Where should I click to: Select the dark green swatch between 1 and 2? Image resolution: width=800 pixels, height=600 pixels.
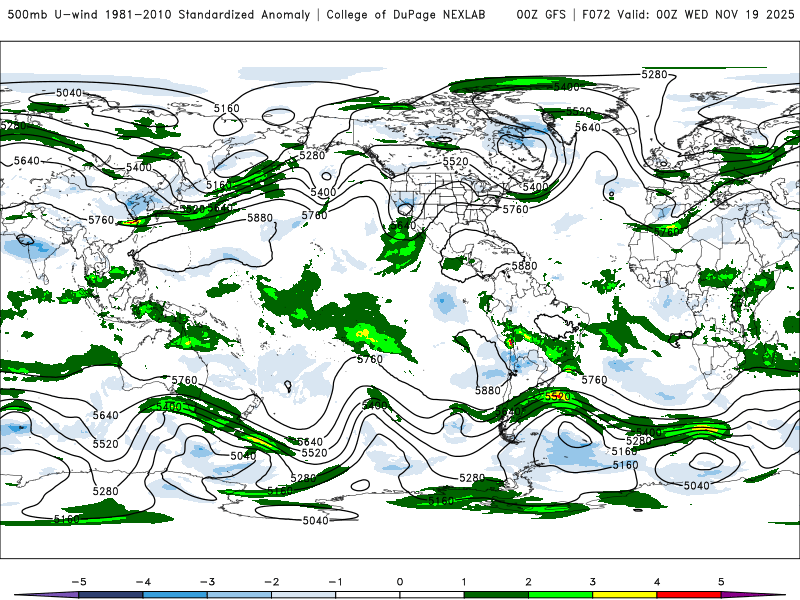pos(496,595)
